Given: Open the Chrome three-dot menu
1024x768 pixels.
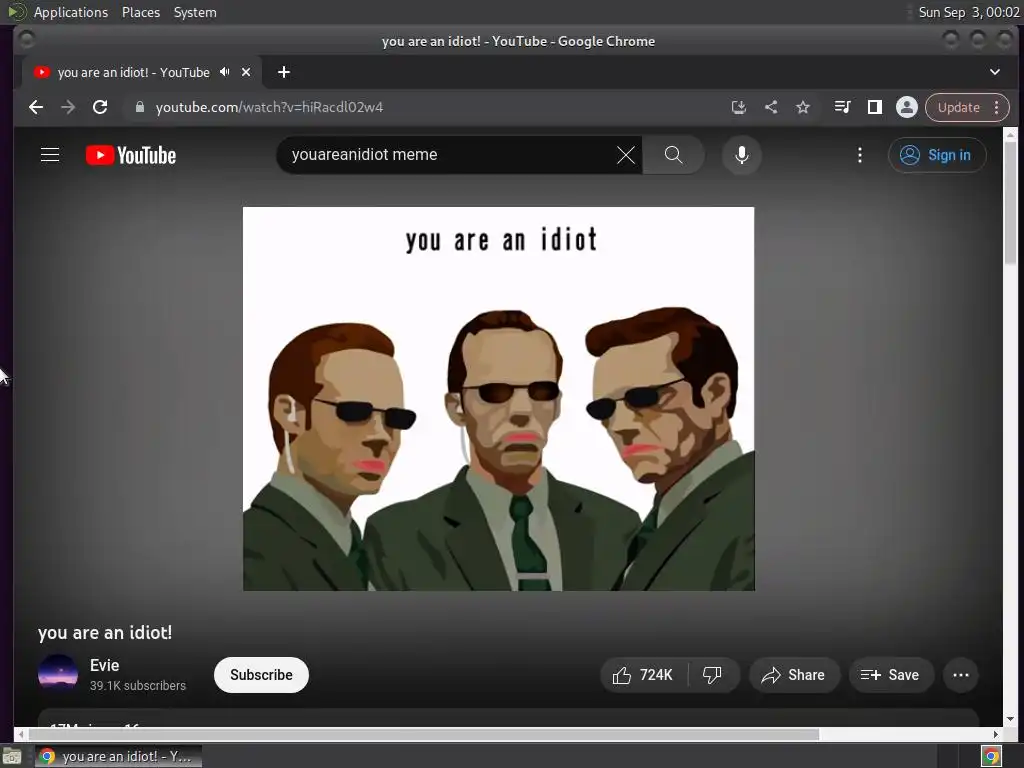Looking at the screenshot, I should pos(997,108).
